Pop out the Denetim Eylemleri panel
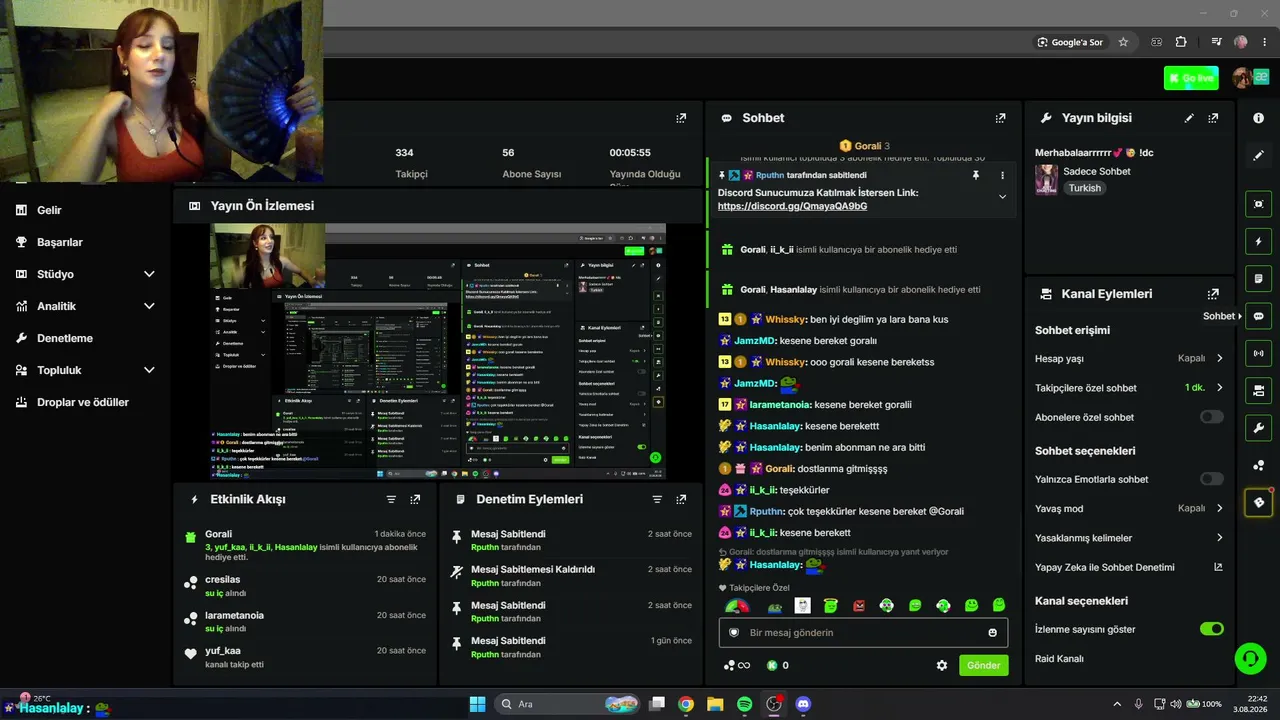 tap(681, 499)
